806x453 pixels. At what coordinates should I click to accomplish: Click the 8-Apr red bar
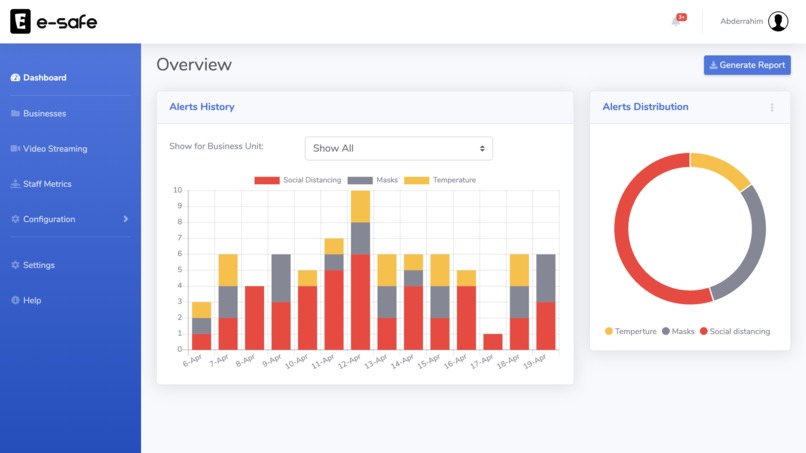254,318
